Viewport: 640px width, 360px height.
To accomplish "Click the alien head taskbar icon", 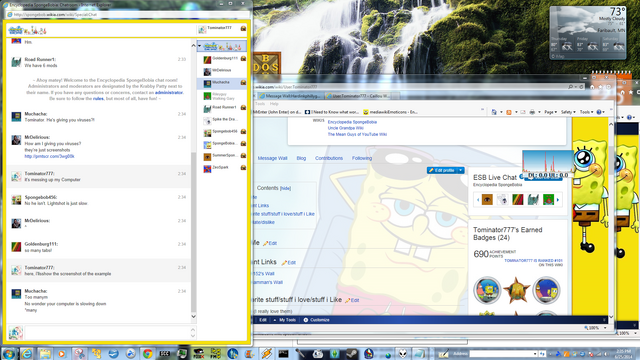I will (x=403, y=353).
